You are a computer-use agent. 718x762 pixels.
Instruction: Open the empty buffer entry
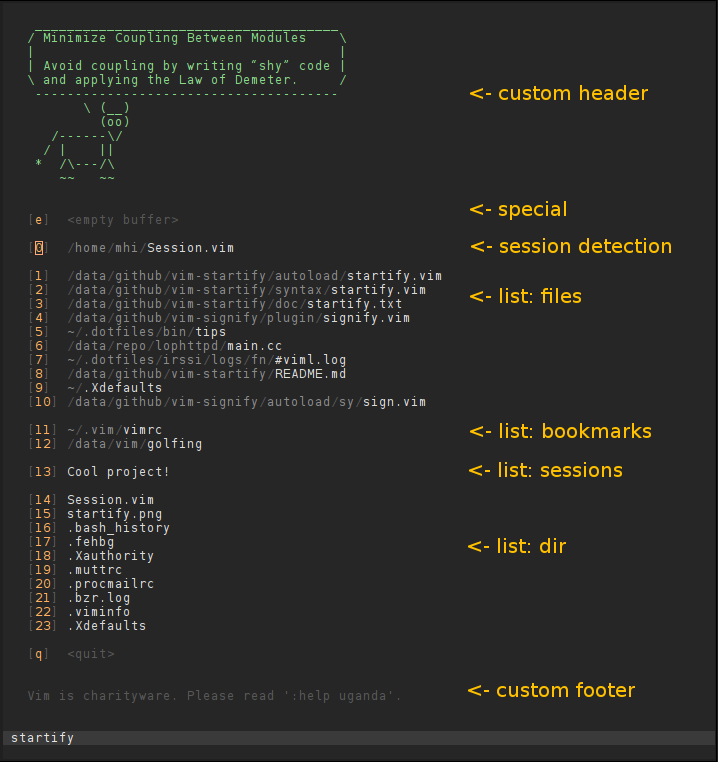click(x=122, y=219)
